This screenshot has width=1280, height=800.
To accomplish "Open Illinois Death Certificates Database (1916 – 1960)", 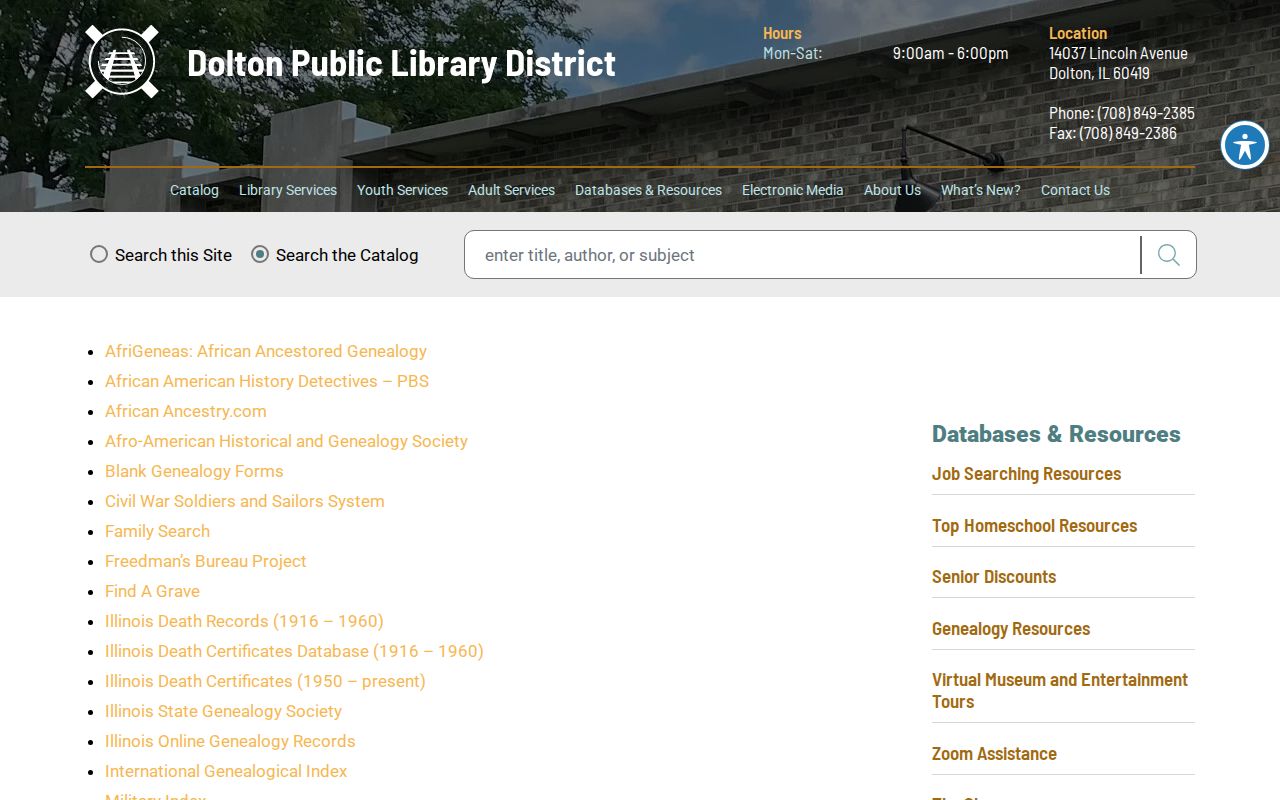I will click(x=294, y=651).
